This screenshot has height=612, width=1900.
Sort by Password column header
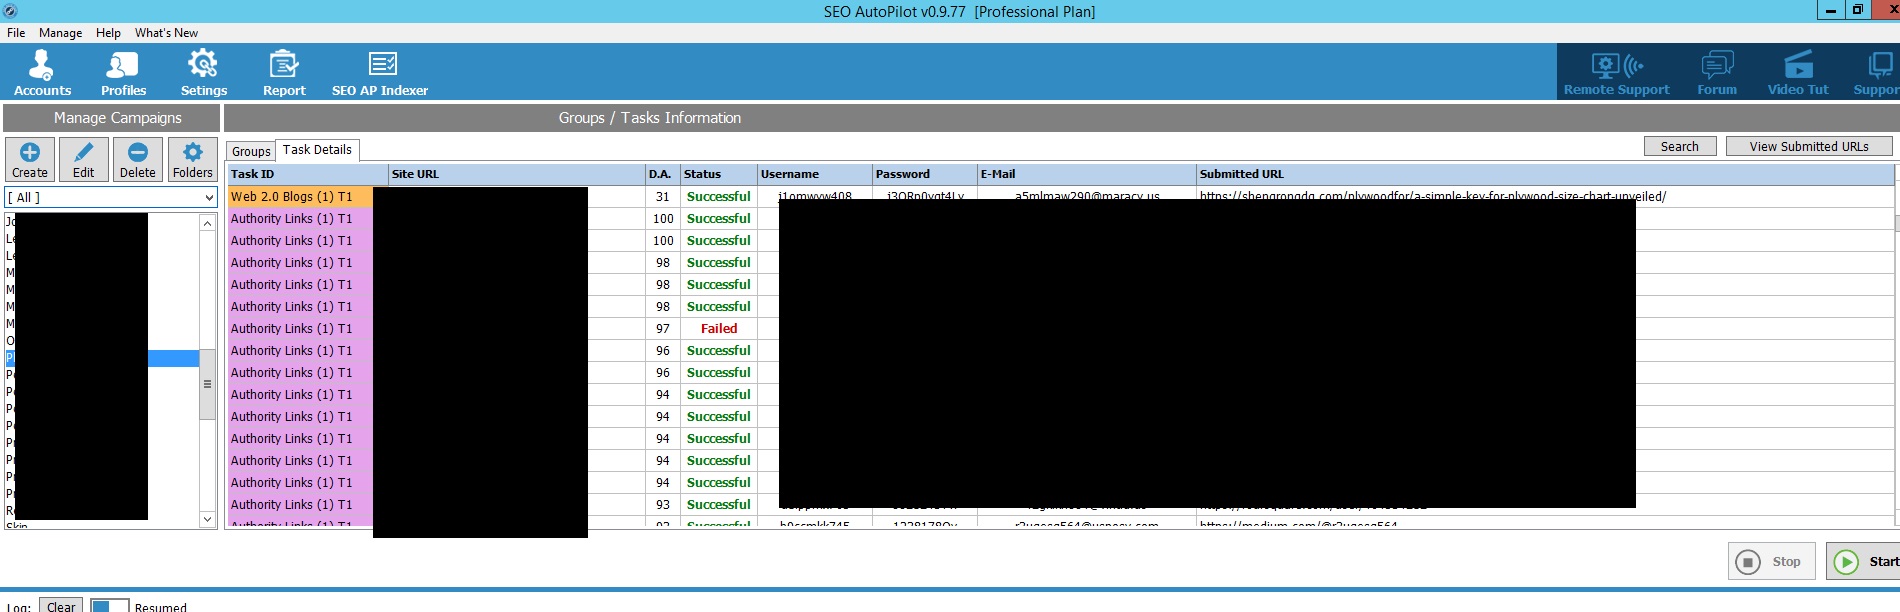[924, 174]
